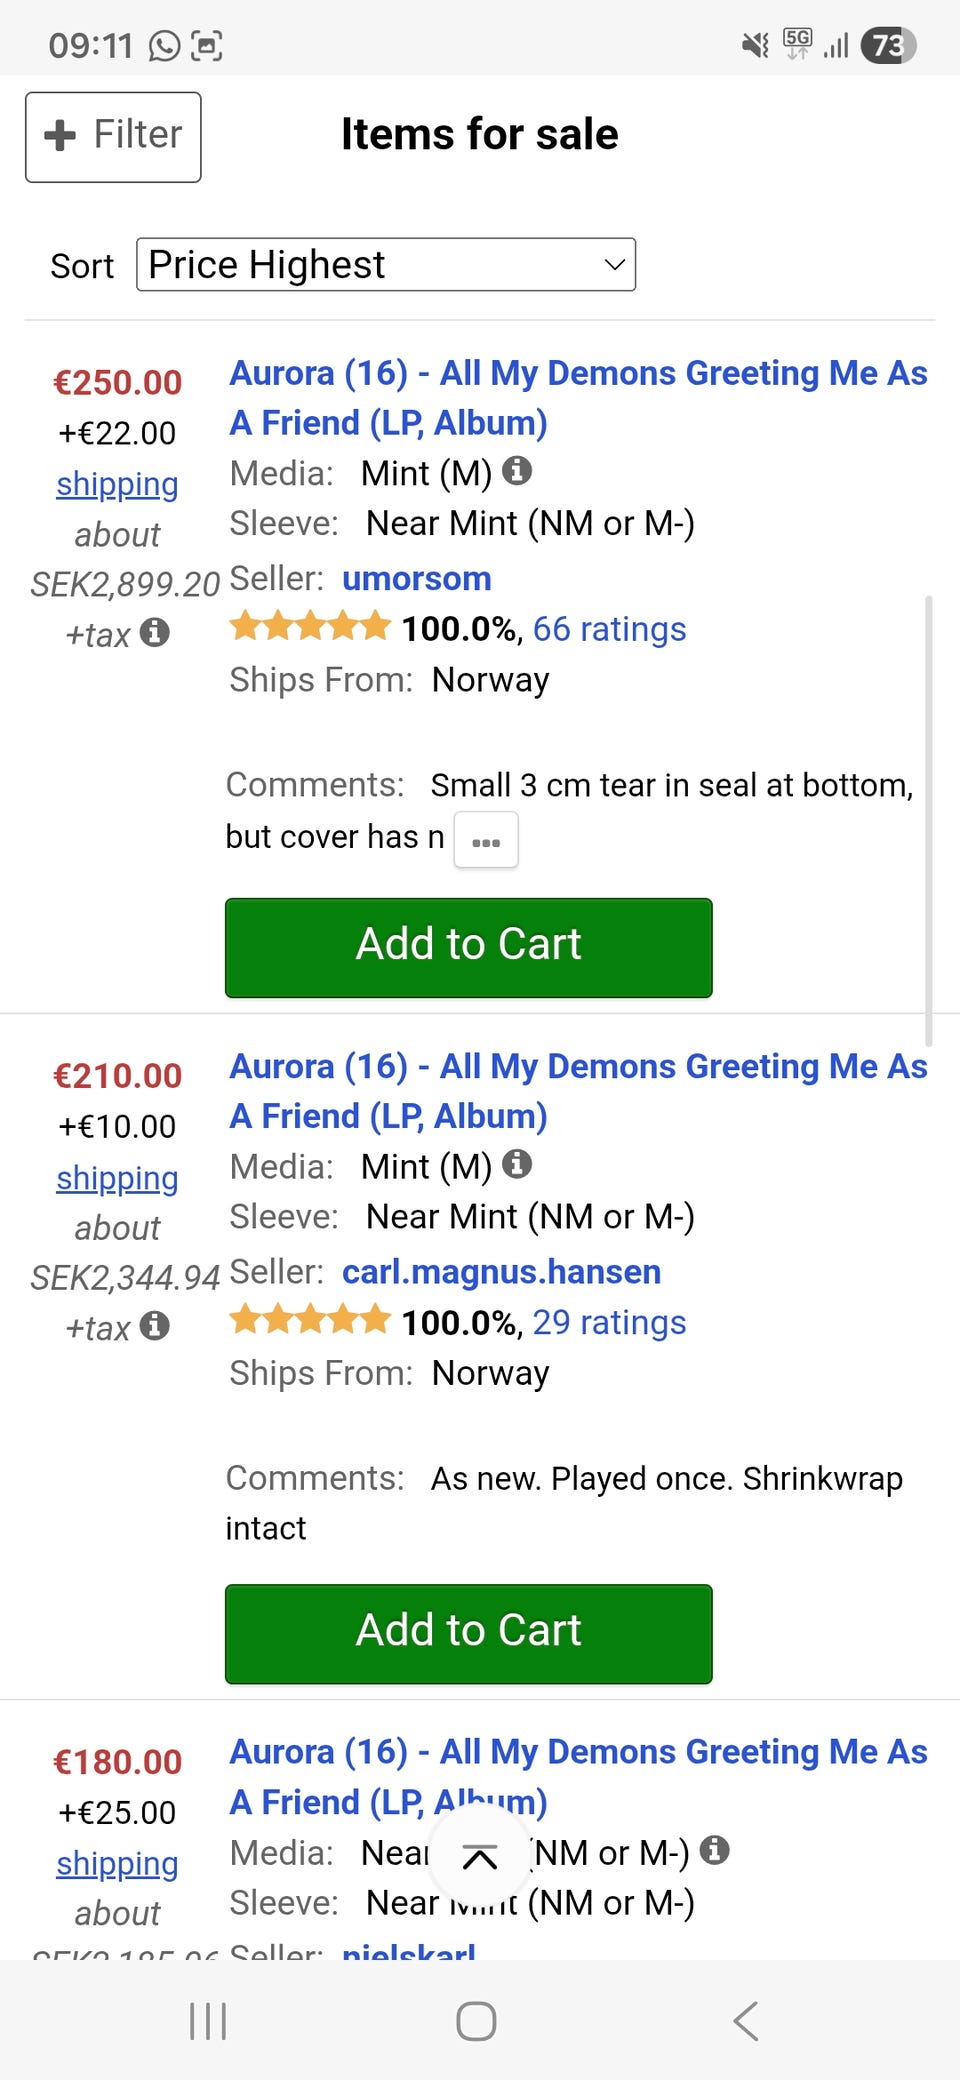Tap the Android back navigation icon
This screenshot has width=960, height=2080.
746,2021
